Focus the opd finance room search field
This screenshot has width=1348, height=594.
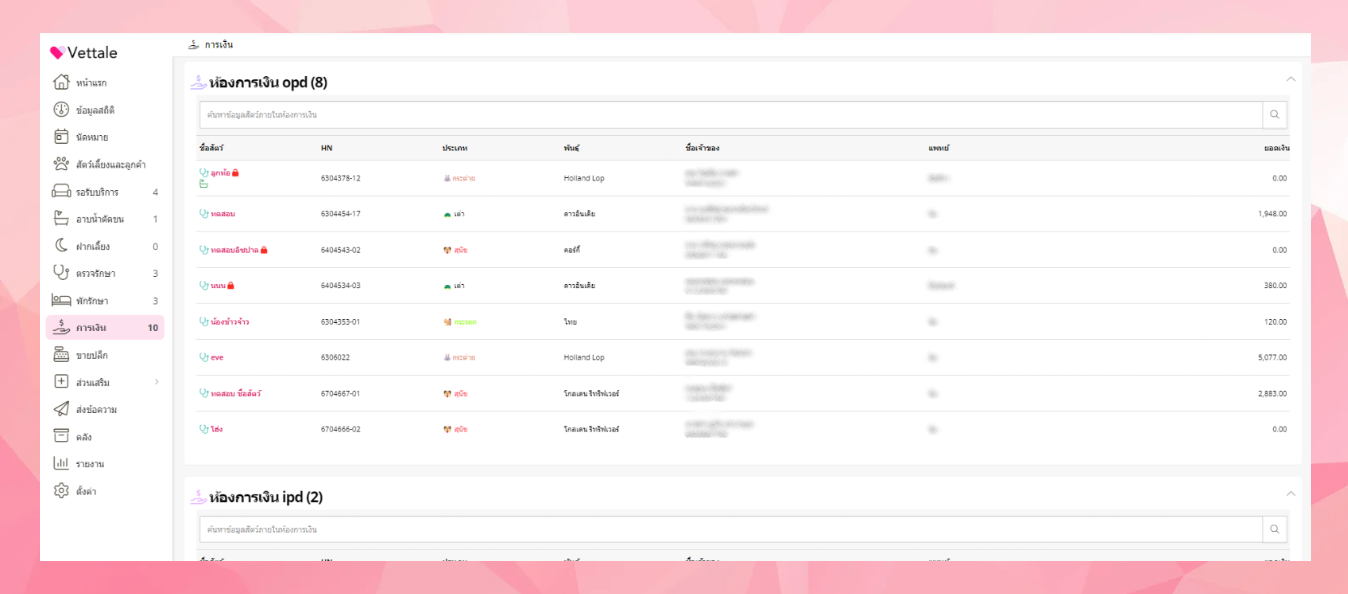coord(731,115)
